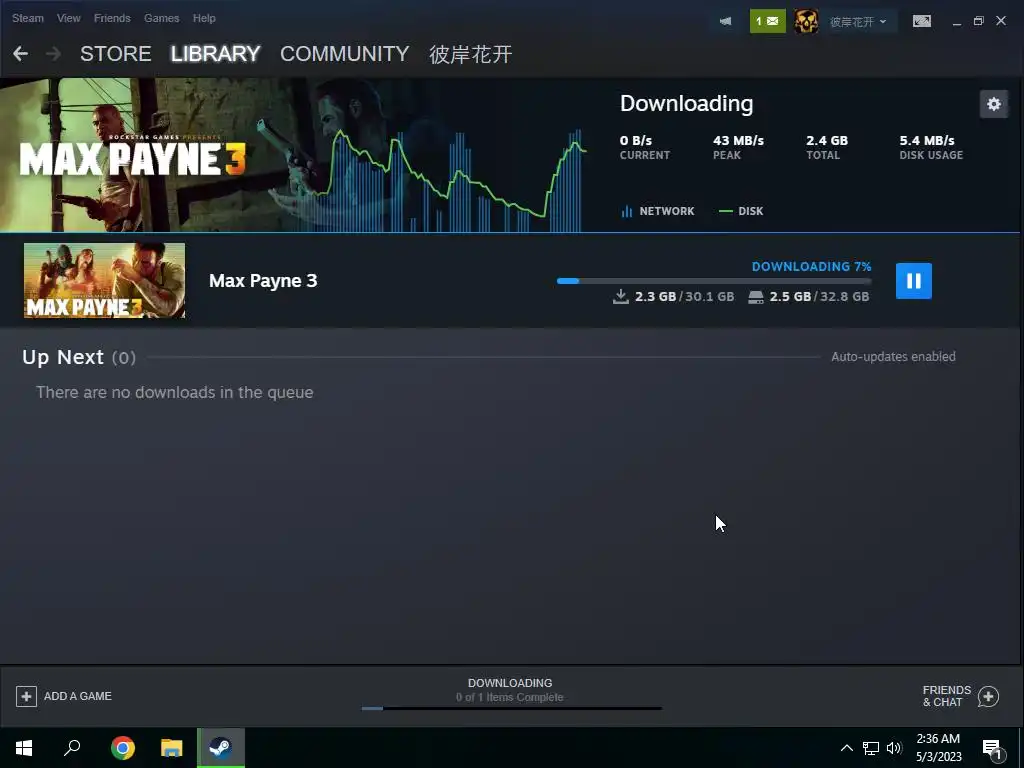
Task: Switch to Big Picture mode icon
Action: pyautogui.click(x=921, y=21)
